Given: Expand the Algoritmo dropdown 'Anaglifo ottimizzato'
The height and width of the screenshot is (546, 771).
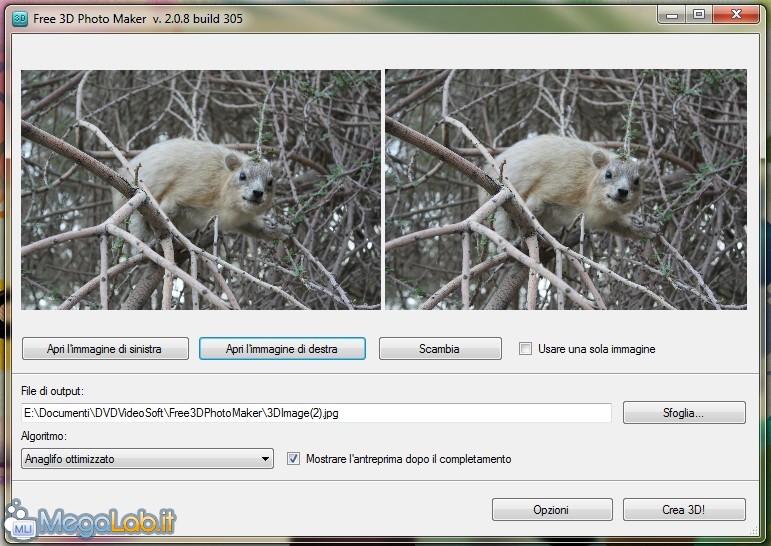Looking at the screenshot, I should 148,458.
